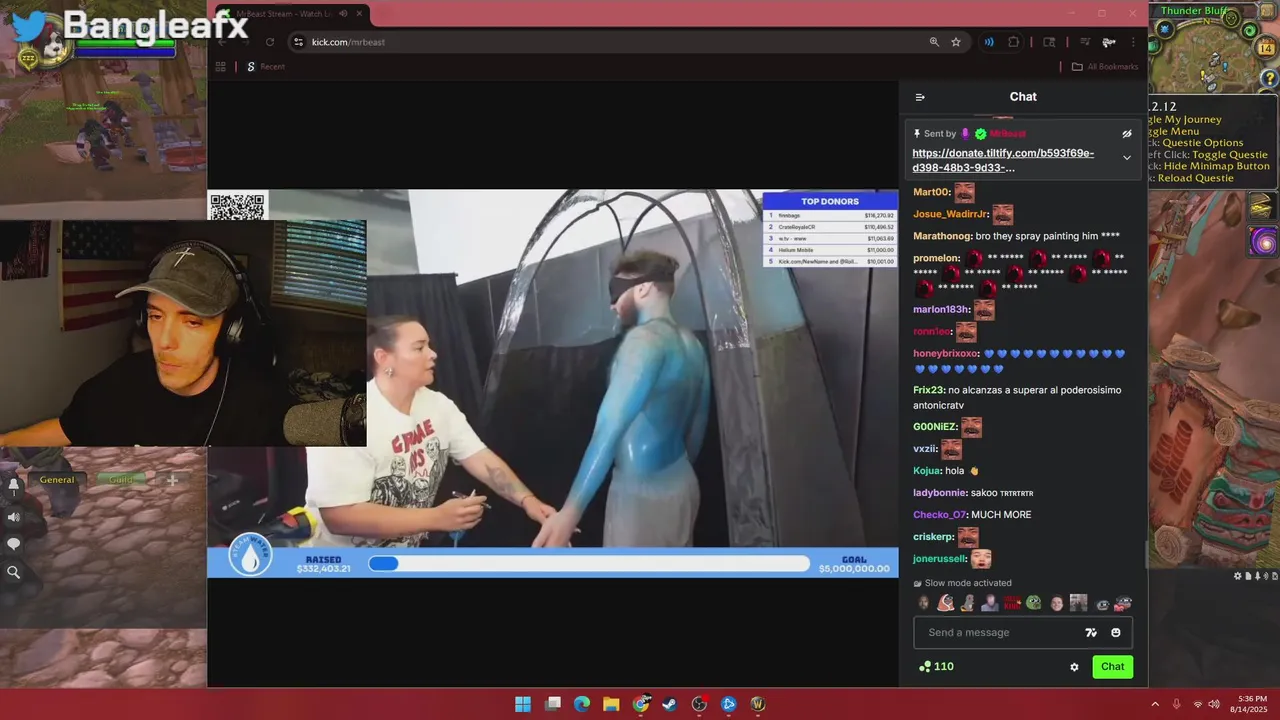Select the first bearded face quick emote
Image resolution: width=1280 pixels, height=720 pixels.
[x=923, y=603]
